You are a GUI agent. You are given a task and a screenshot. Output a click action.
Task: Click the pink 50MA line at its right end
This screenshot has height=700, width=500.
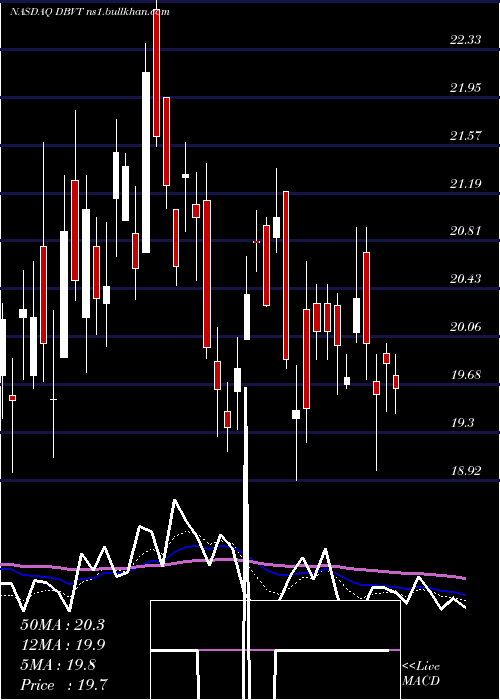(x=463, y=578)
